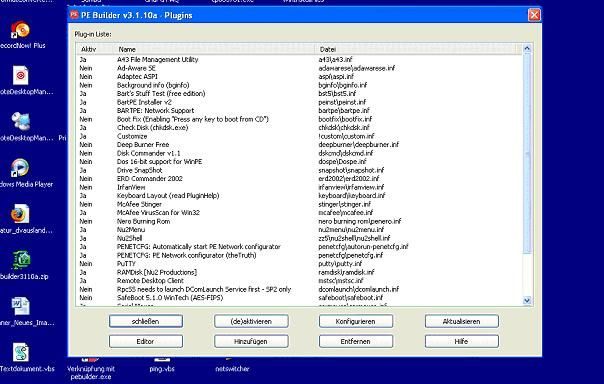
Task: Select the BARTPE: Network Support row
Action: point(299,111)
